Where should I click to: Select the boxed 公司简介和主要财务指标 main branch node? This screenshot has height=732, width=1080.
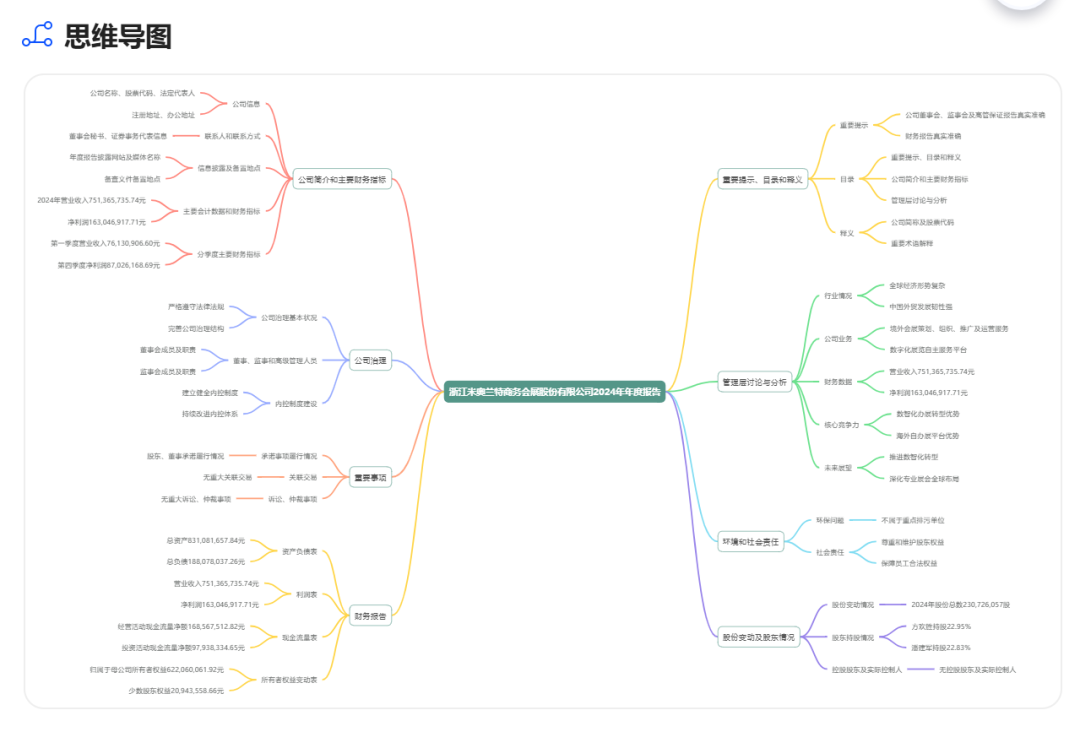point(342,179)
